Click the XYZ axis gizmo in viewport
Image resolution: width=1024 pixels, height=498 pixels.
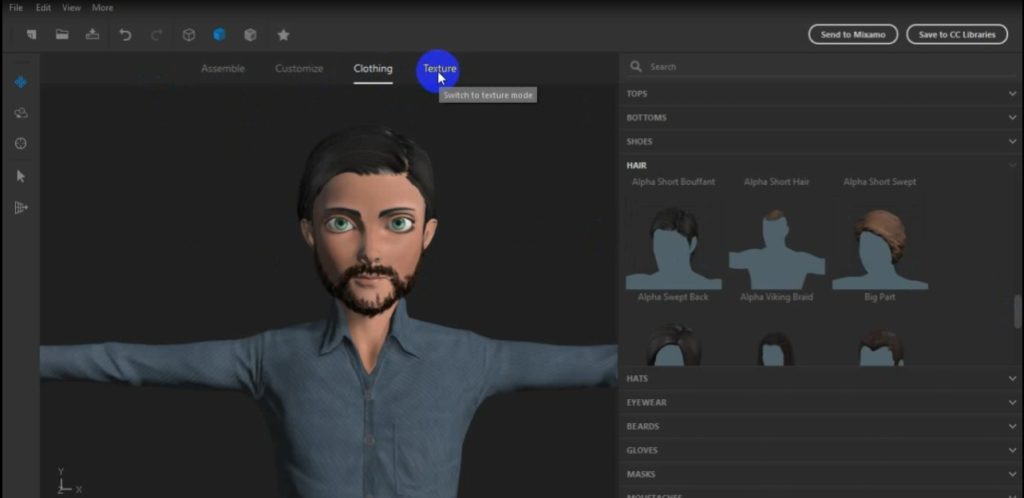point(67,482)
